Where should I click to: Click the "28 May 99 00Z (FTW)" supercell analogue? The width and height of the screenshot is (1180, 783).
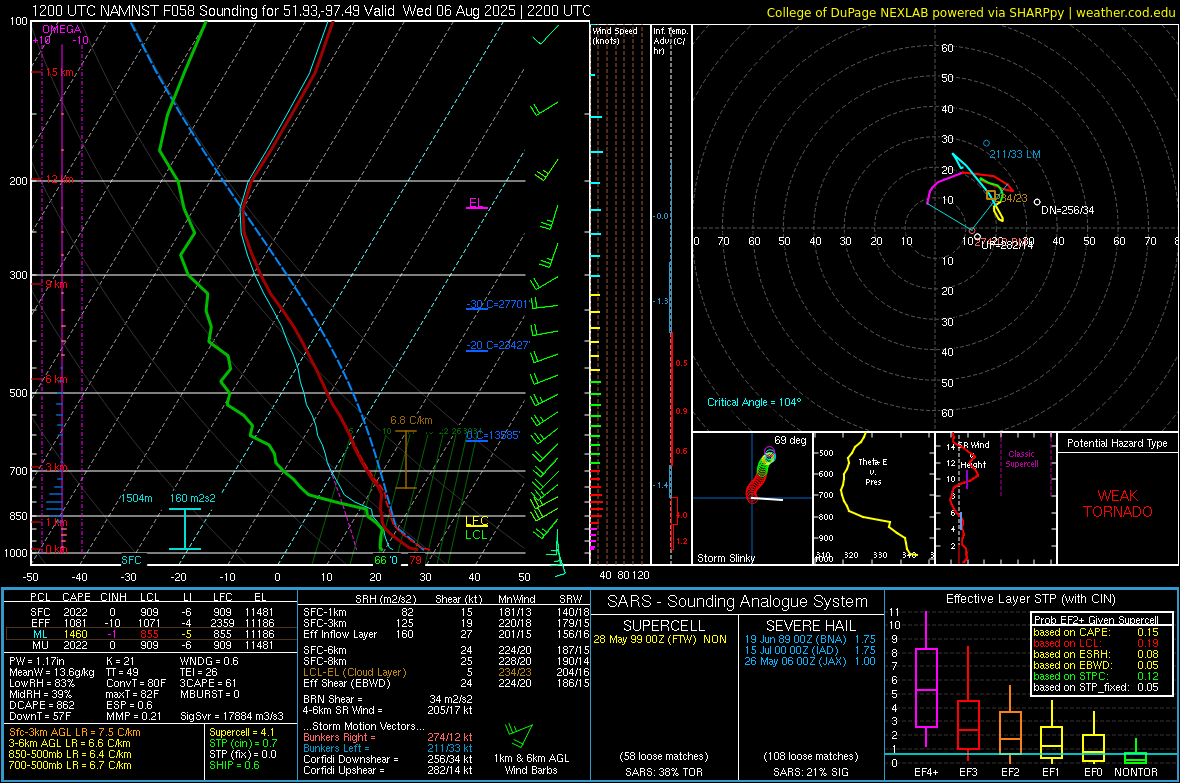[645, 639]
